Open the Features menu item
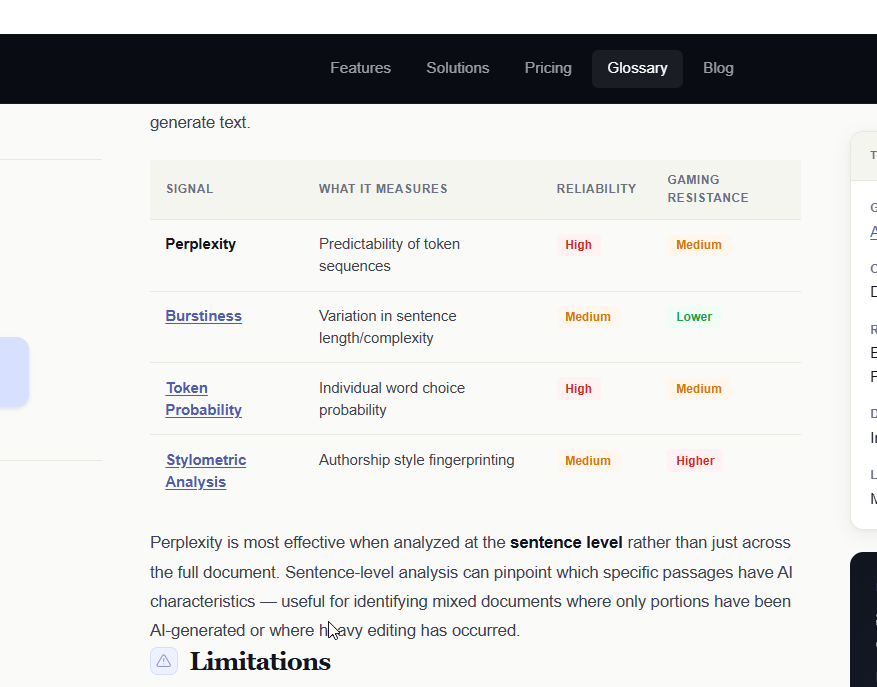This screenshot has height=687, width=877. (360, 68)
